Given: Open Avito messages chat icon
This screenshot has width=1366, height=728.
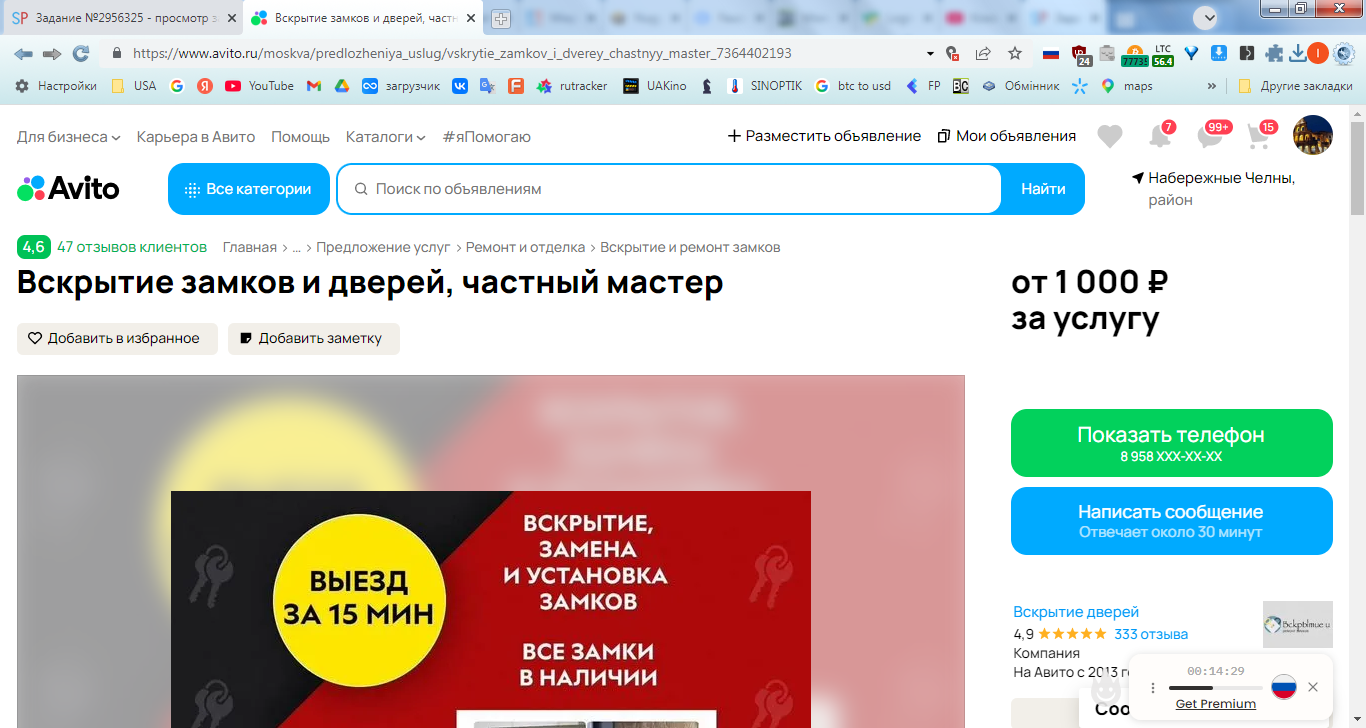Looking at the screenshot, I should pyautogui.click(x=1211, y=135).
